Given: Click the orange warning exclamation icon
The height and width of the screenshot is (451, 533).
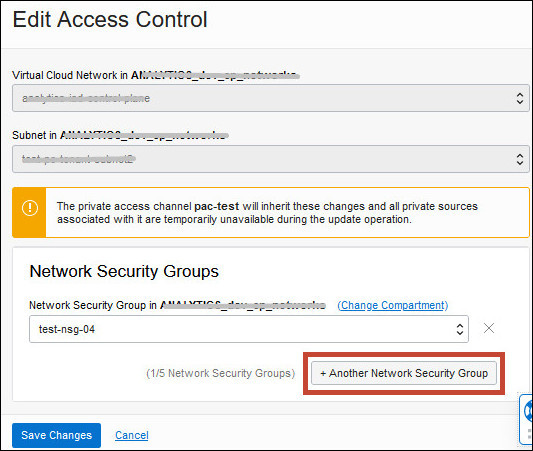Looking at the screenshot, I should pyautogui.click(x=30, y=207).
